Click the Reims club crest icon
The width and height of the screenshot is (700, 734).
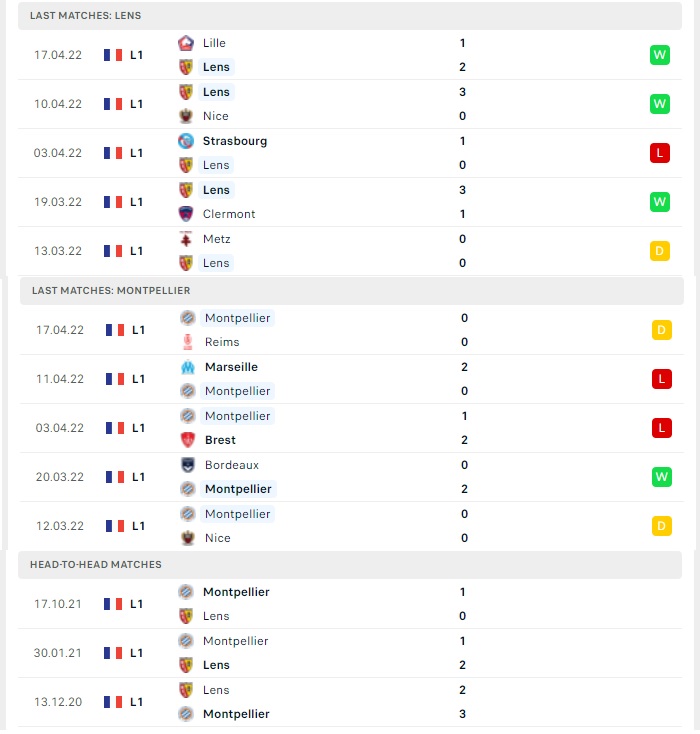(x=188, y=342)
